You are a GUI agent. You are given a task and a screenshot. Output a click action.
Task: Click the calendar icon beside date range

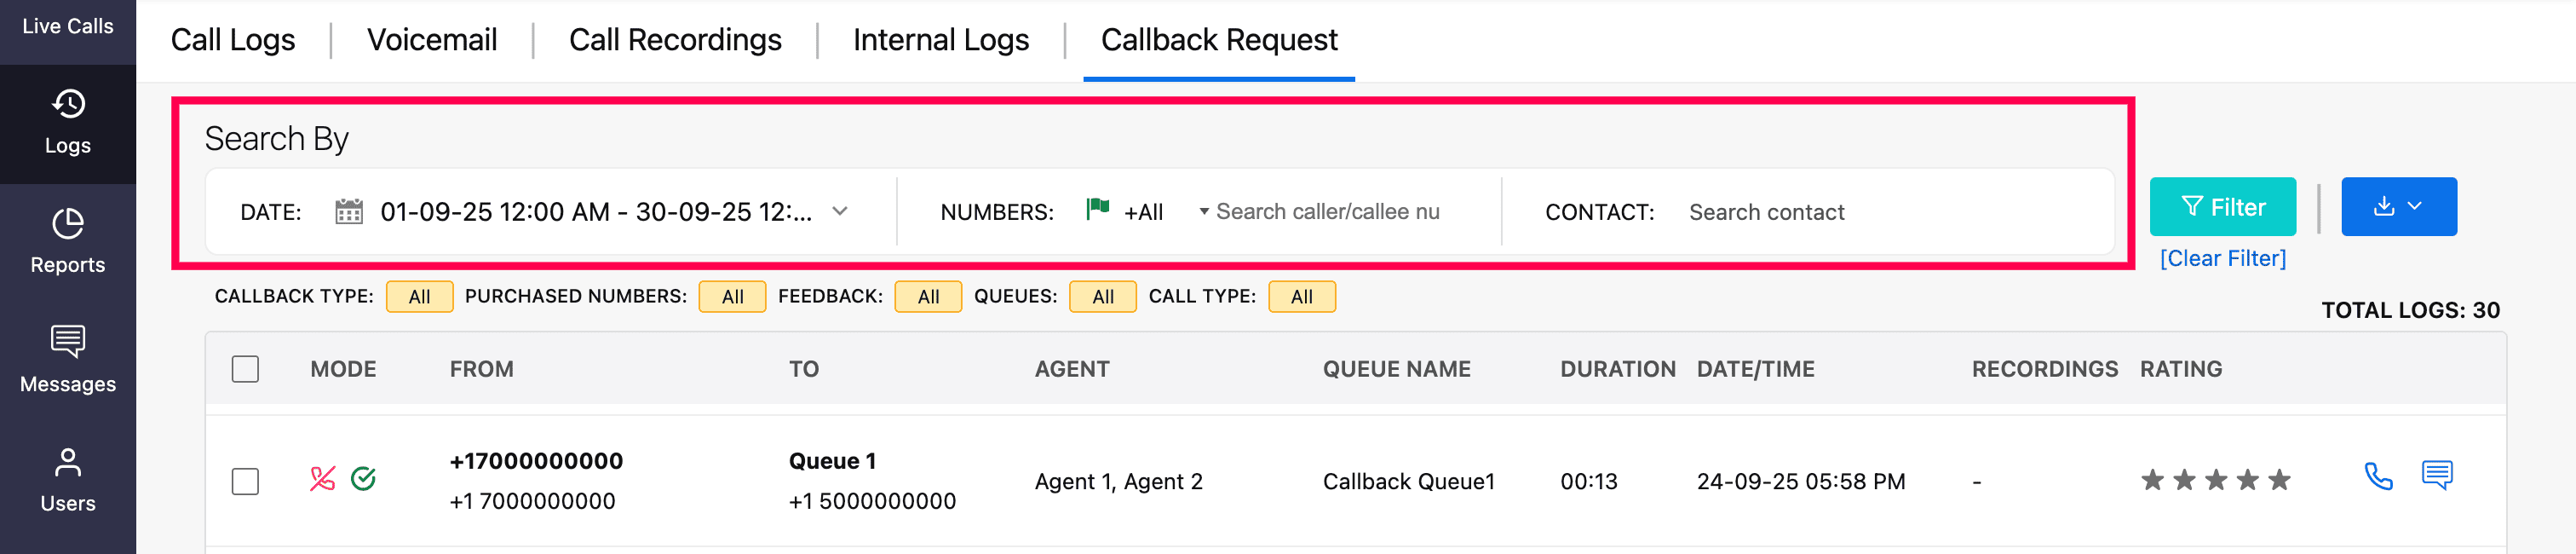click(348, 212)
